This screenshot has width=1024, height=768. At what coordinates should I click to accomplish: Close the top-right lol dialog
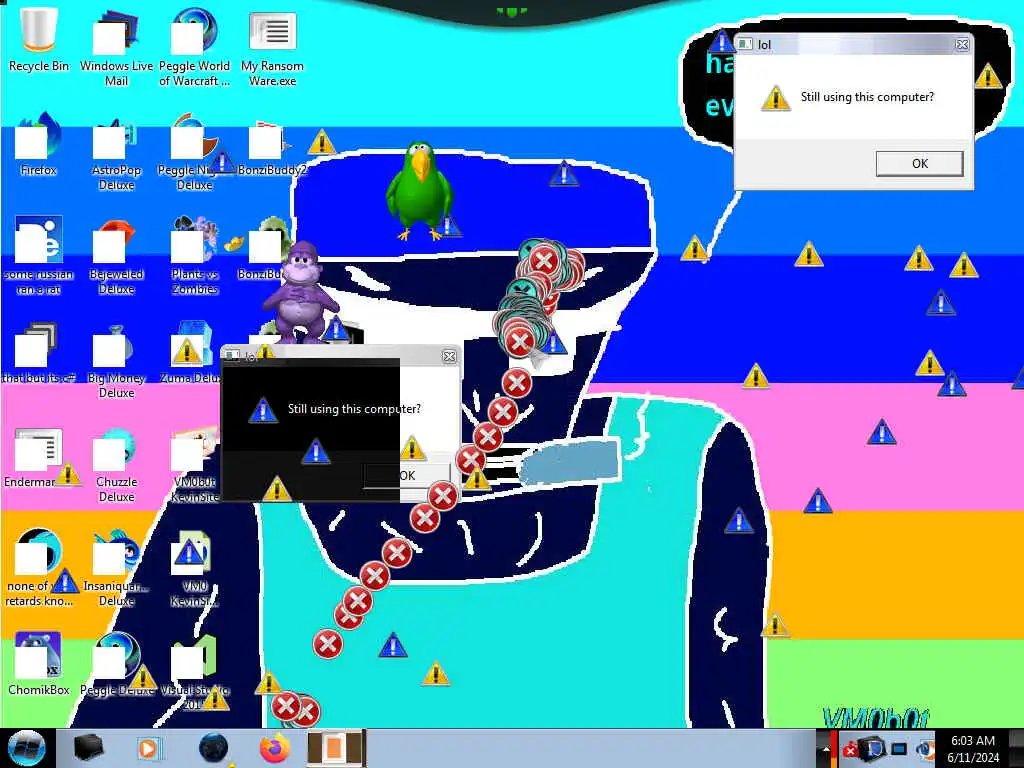[962, 44]
